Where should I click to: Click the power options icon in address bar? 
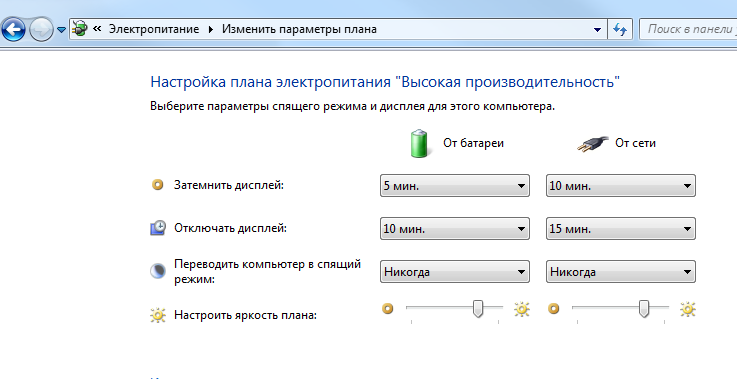coord(80,29)
